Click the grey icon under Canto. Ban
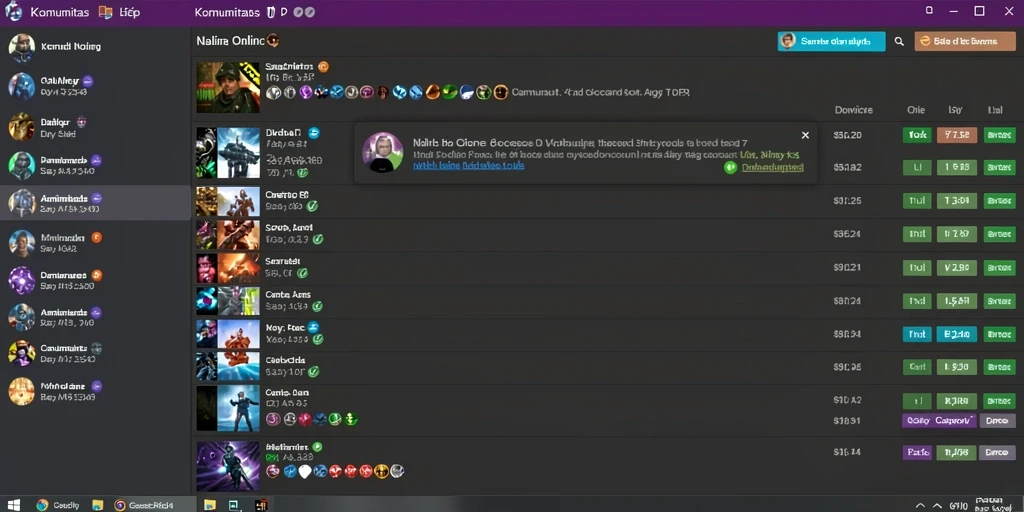Image resolution: width=1024 pixels, height=512 pixels. pyautogui.click(x=289, y=419)
